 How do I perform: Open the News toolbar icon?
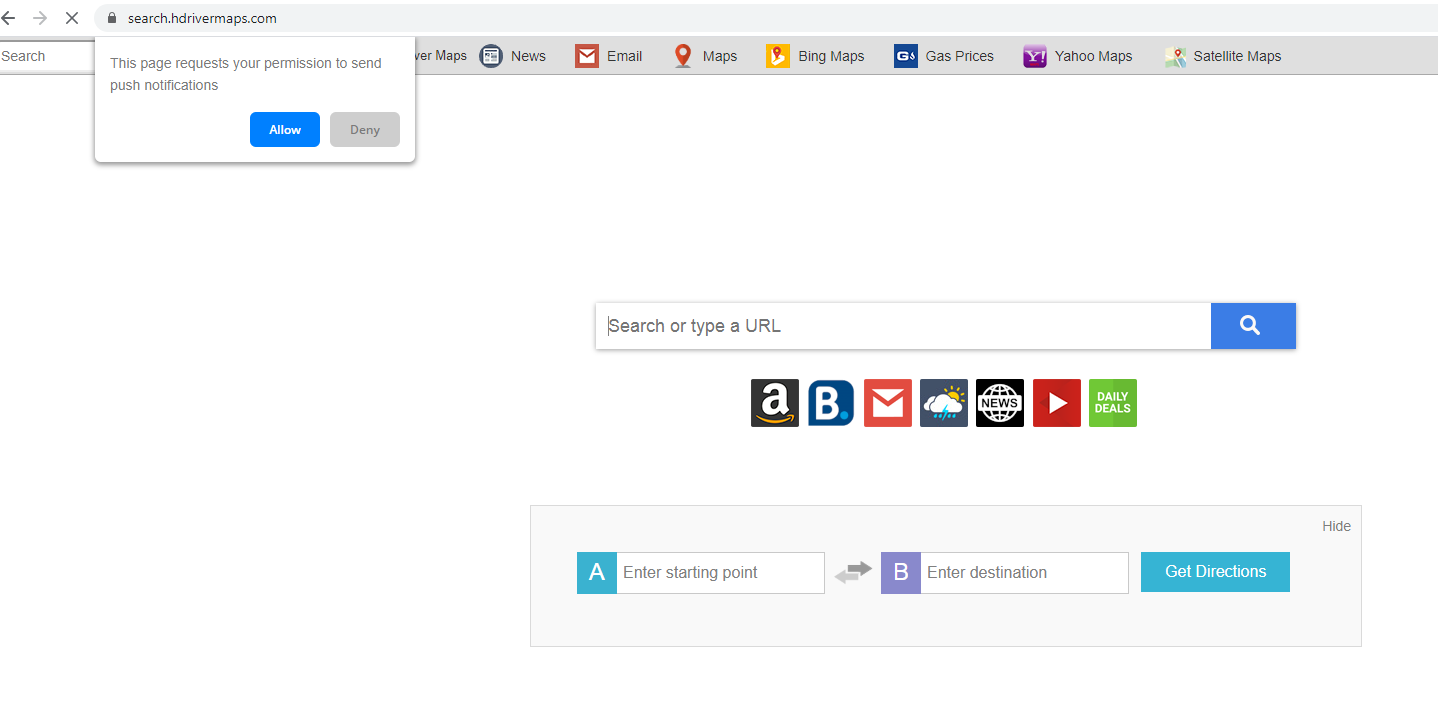point(491,56)
